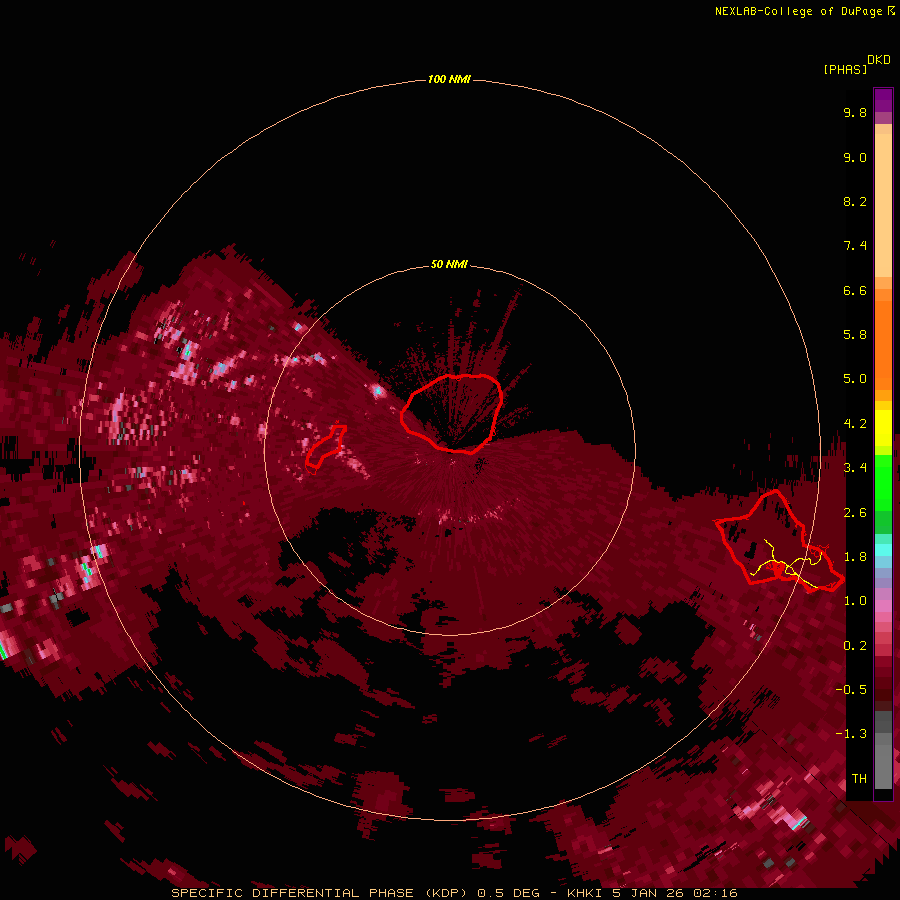Viewport: 900px width, 900px height.
Task: Pick the purple top segment of color bar
Action: pos(883,100)
